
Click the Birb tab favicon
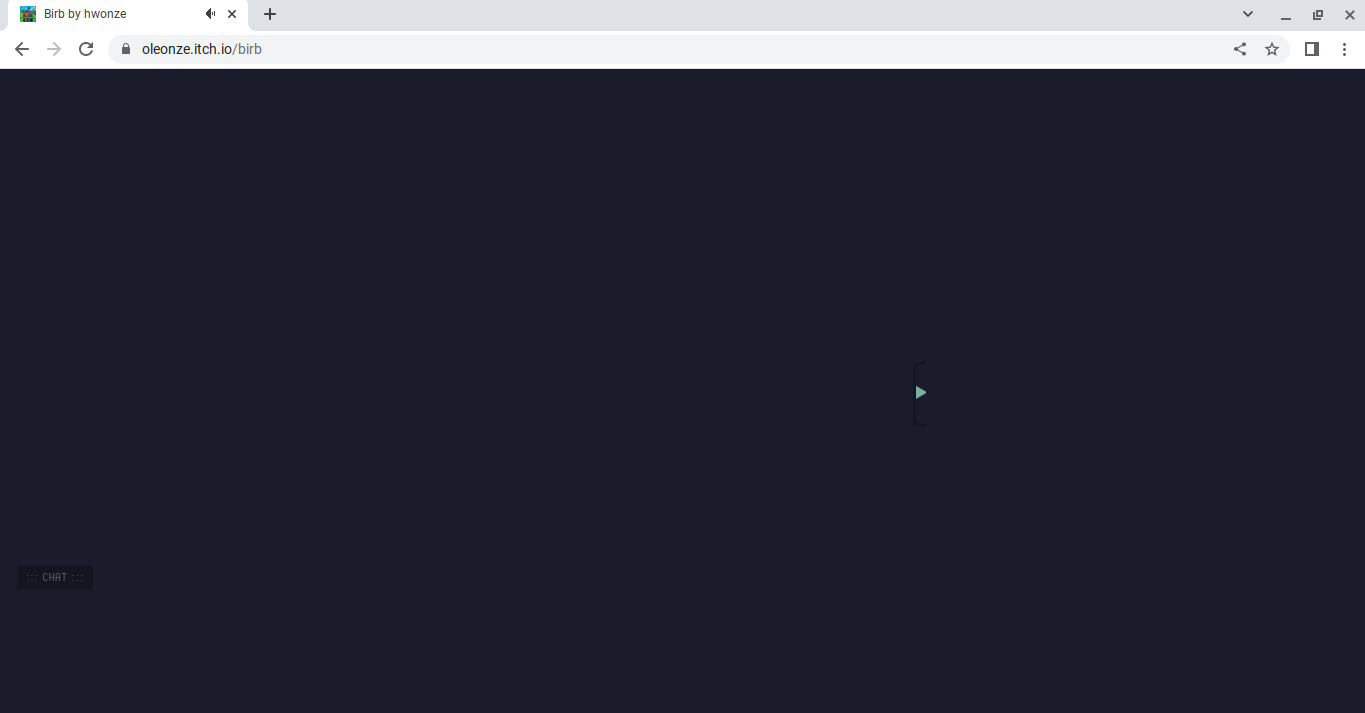(x=28, y=14)
